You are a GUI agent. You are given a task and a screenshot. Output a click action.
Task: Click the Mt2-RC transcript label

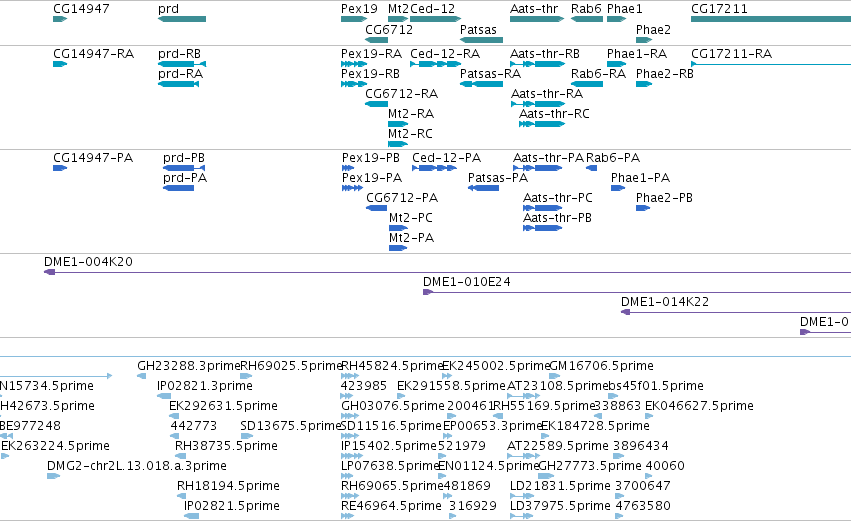click(410, 134)
